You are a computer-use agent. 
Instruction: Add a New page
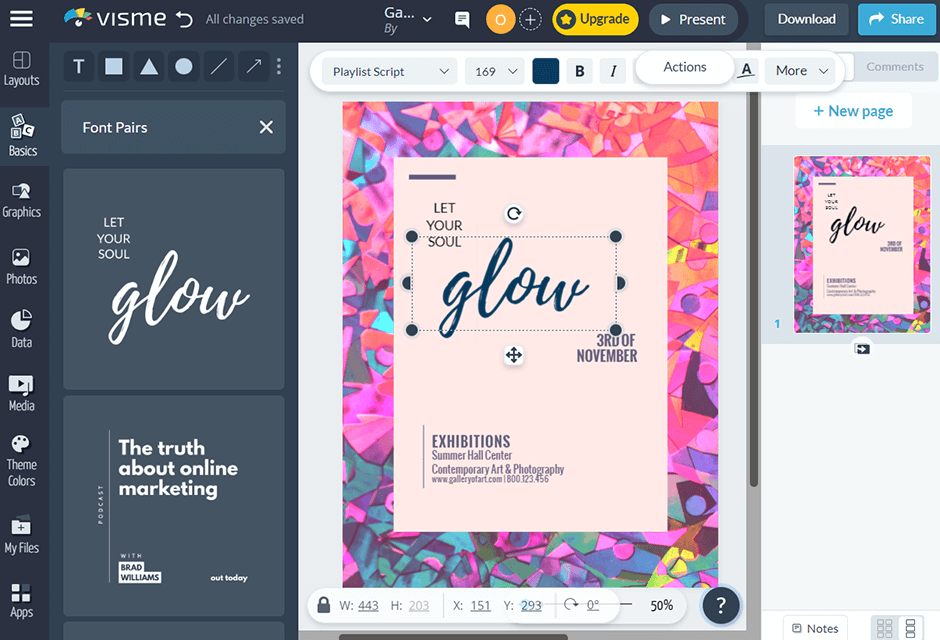(x=853, y=111)
